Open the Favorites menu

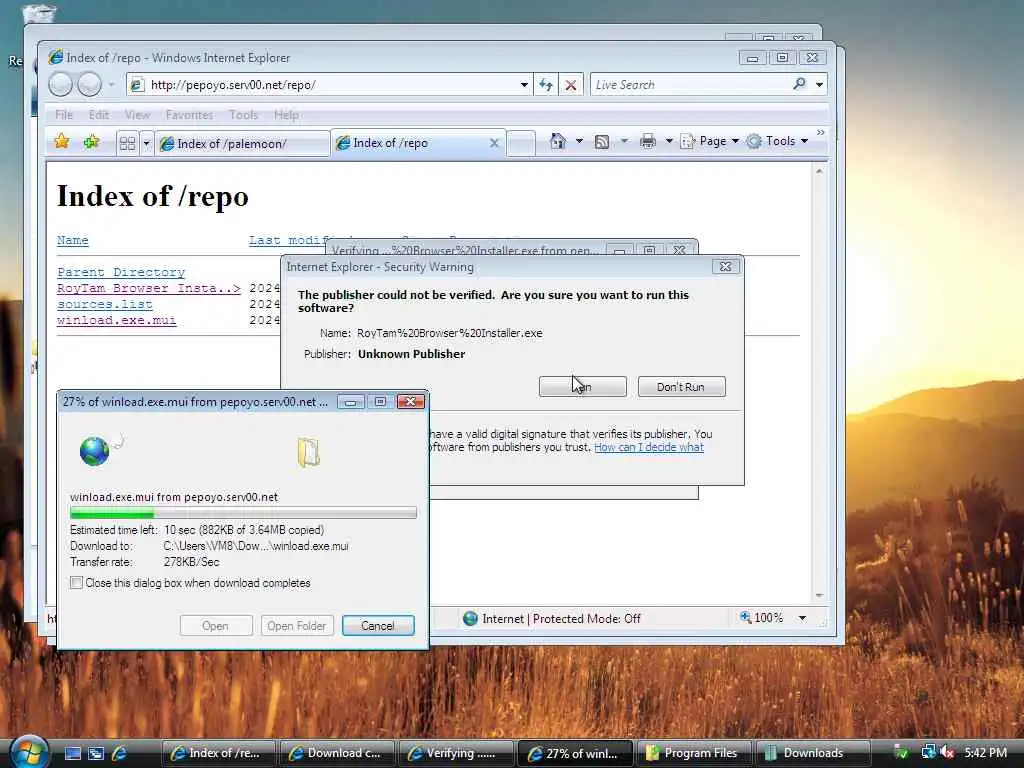[x=189, y=115]
